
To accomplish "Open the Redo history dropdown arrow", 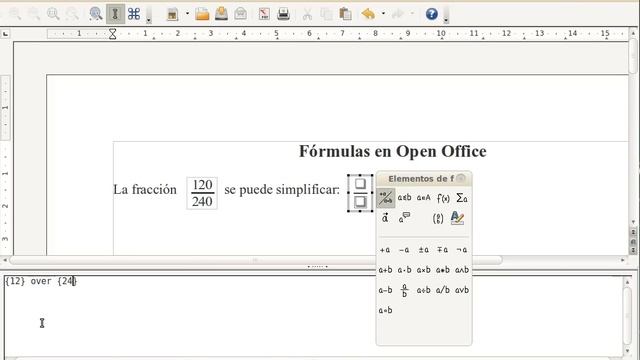I will (x=412, y=14).
